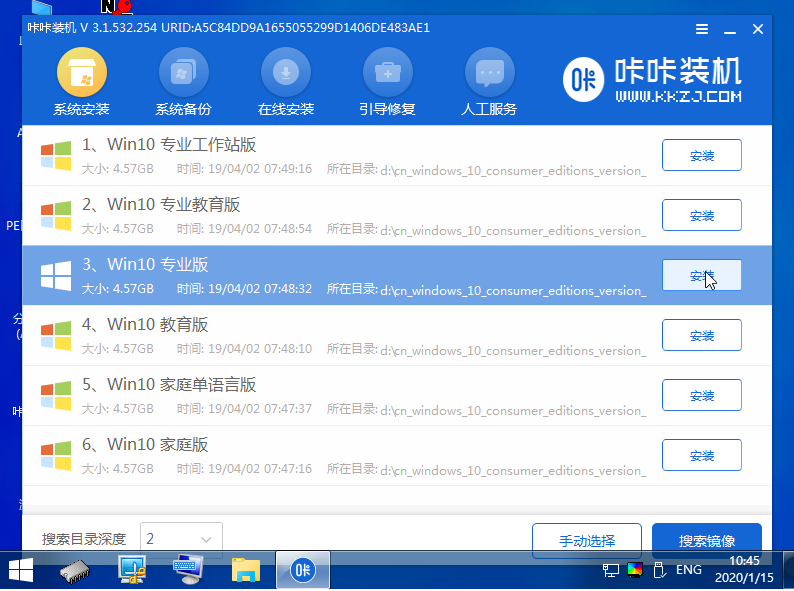Open the Windows Start button
The image size is (794, 591).
[x=21, y=571]
